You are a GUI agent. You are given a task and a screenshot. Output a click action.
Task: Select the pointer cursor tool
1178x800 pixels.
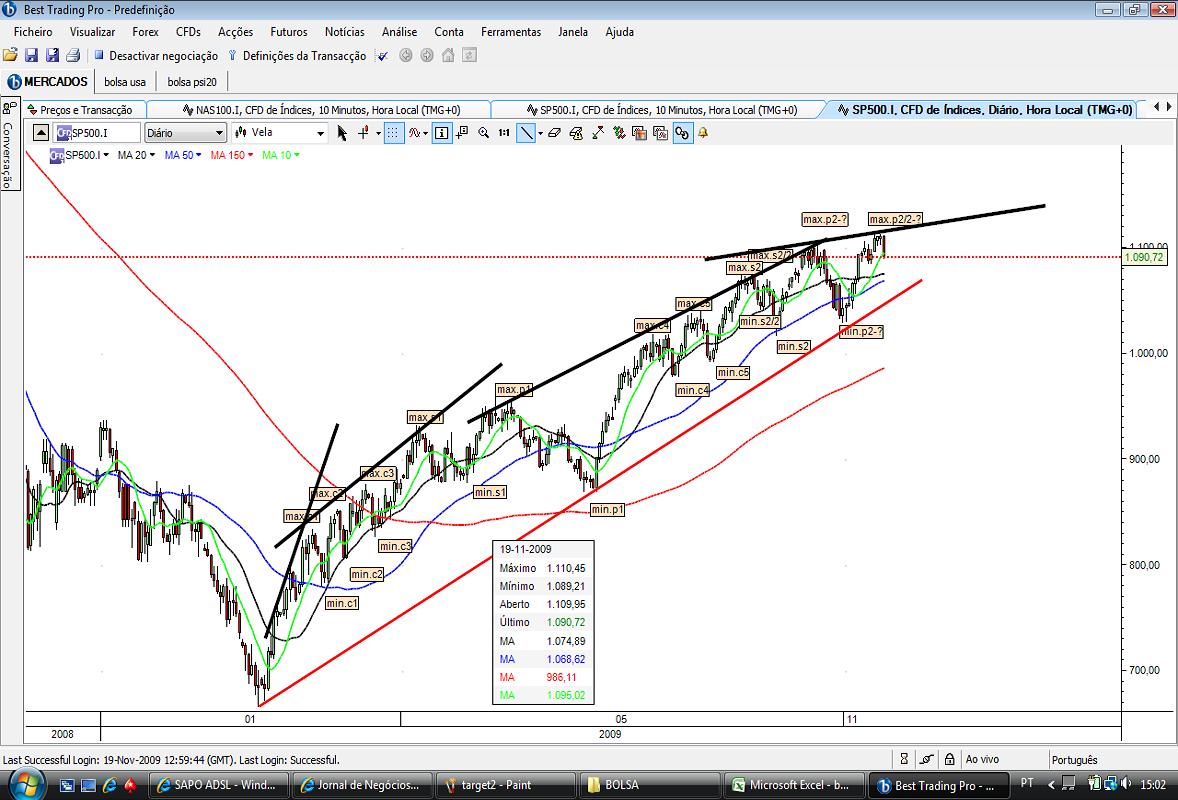coord(343,133)
